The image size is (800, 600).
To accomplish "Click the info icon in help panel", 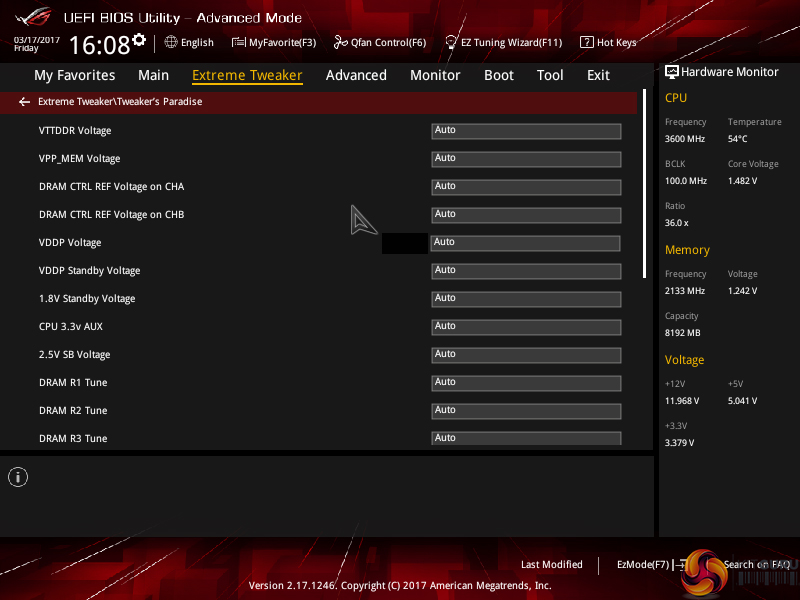I will click(x=18, y=477).
